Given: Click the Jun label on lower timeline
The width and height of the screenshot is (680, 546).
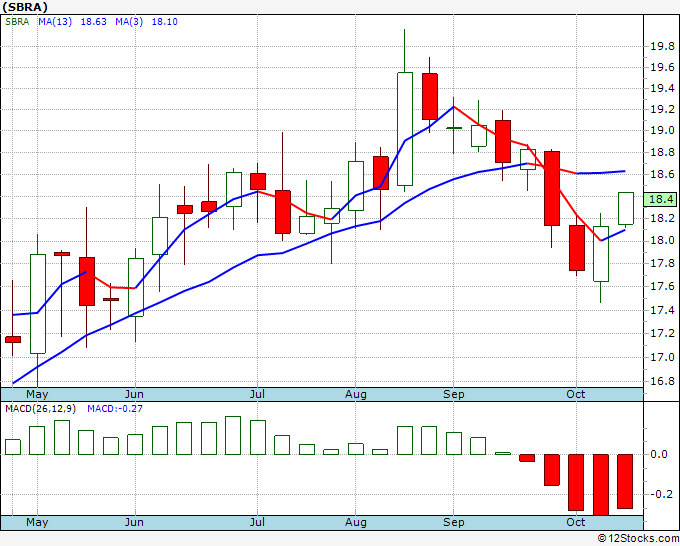Looking at the screenshot, I should tap(134, 522).
